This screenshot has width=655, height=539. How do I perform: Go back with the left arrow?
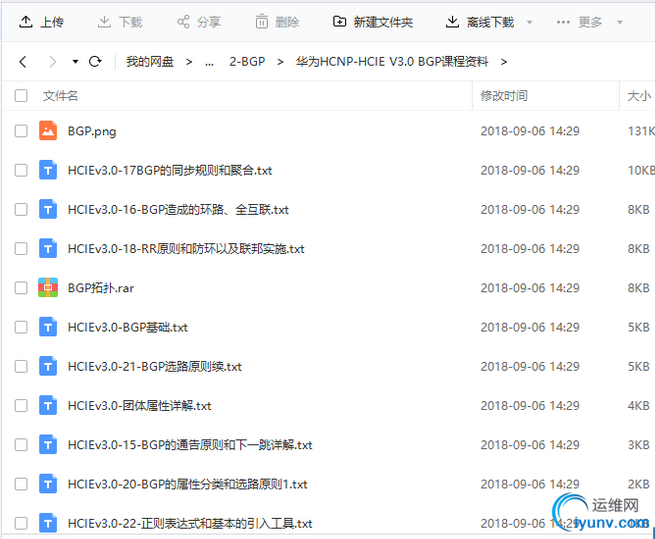[x=23, y=62]
